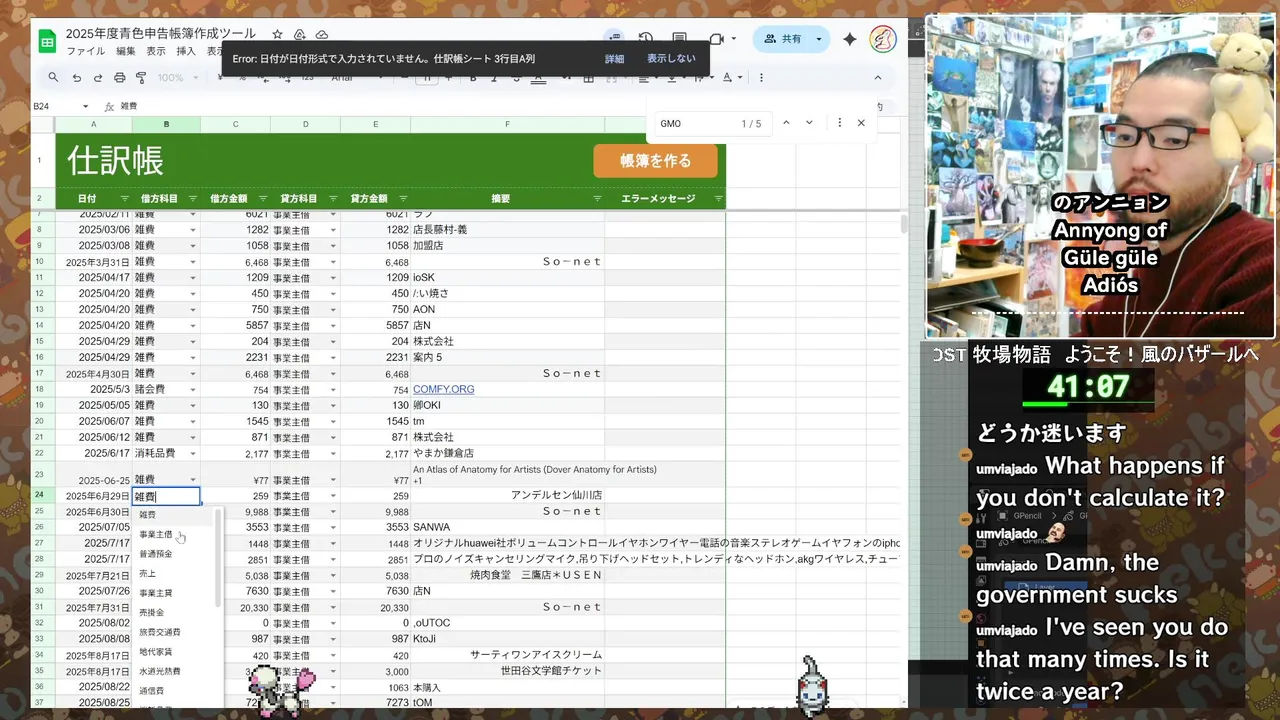Click the 共有 share button
Viewport: 1280px width, 720px height.
click(782, 39)
